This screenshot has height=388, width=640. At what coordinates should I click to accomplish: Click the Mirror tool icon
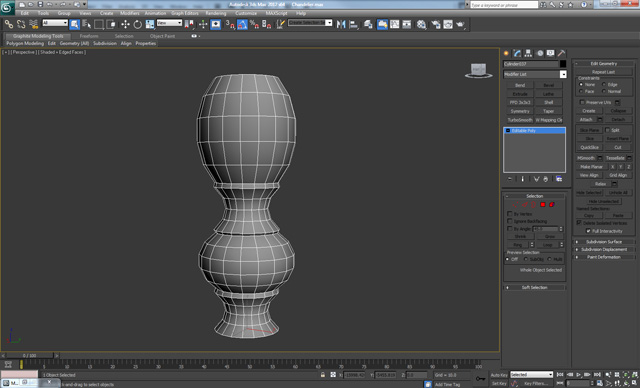[x=341, y=24]
